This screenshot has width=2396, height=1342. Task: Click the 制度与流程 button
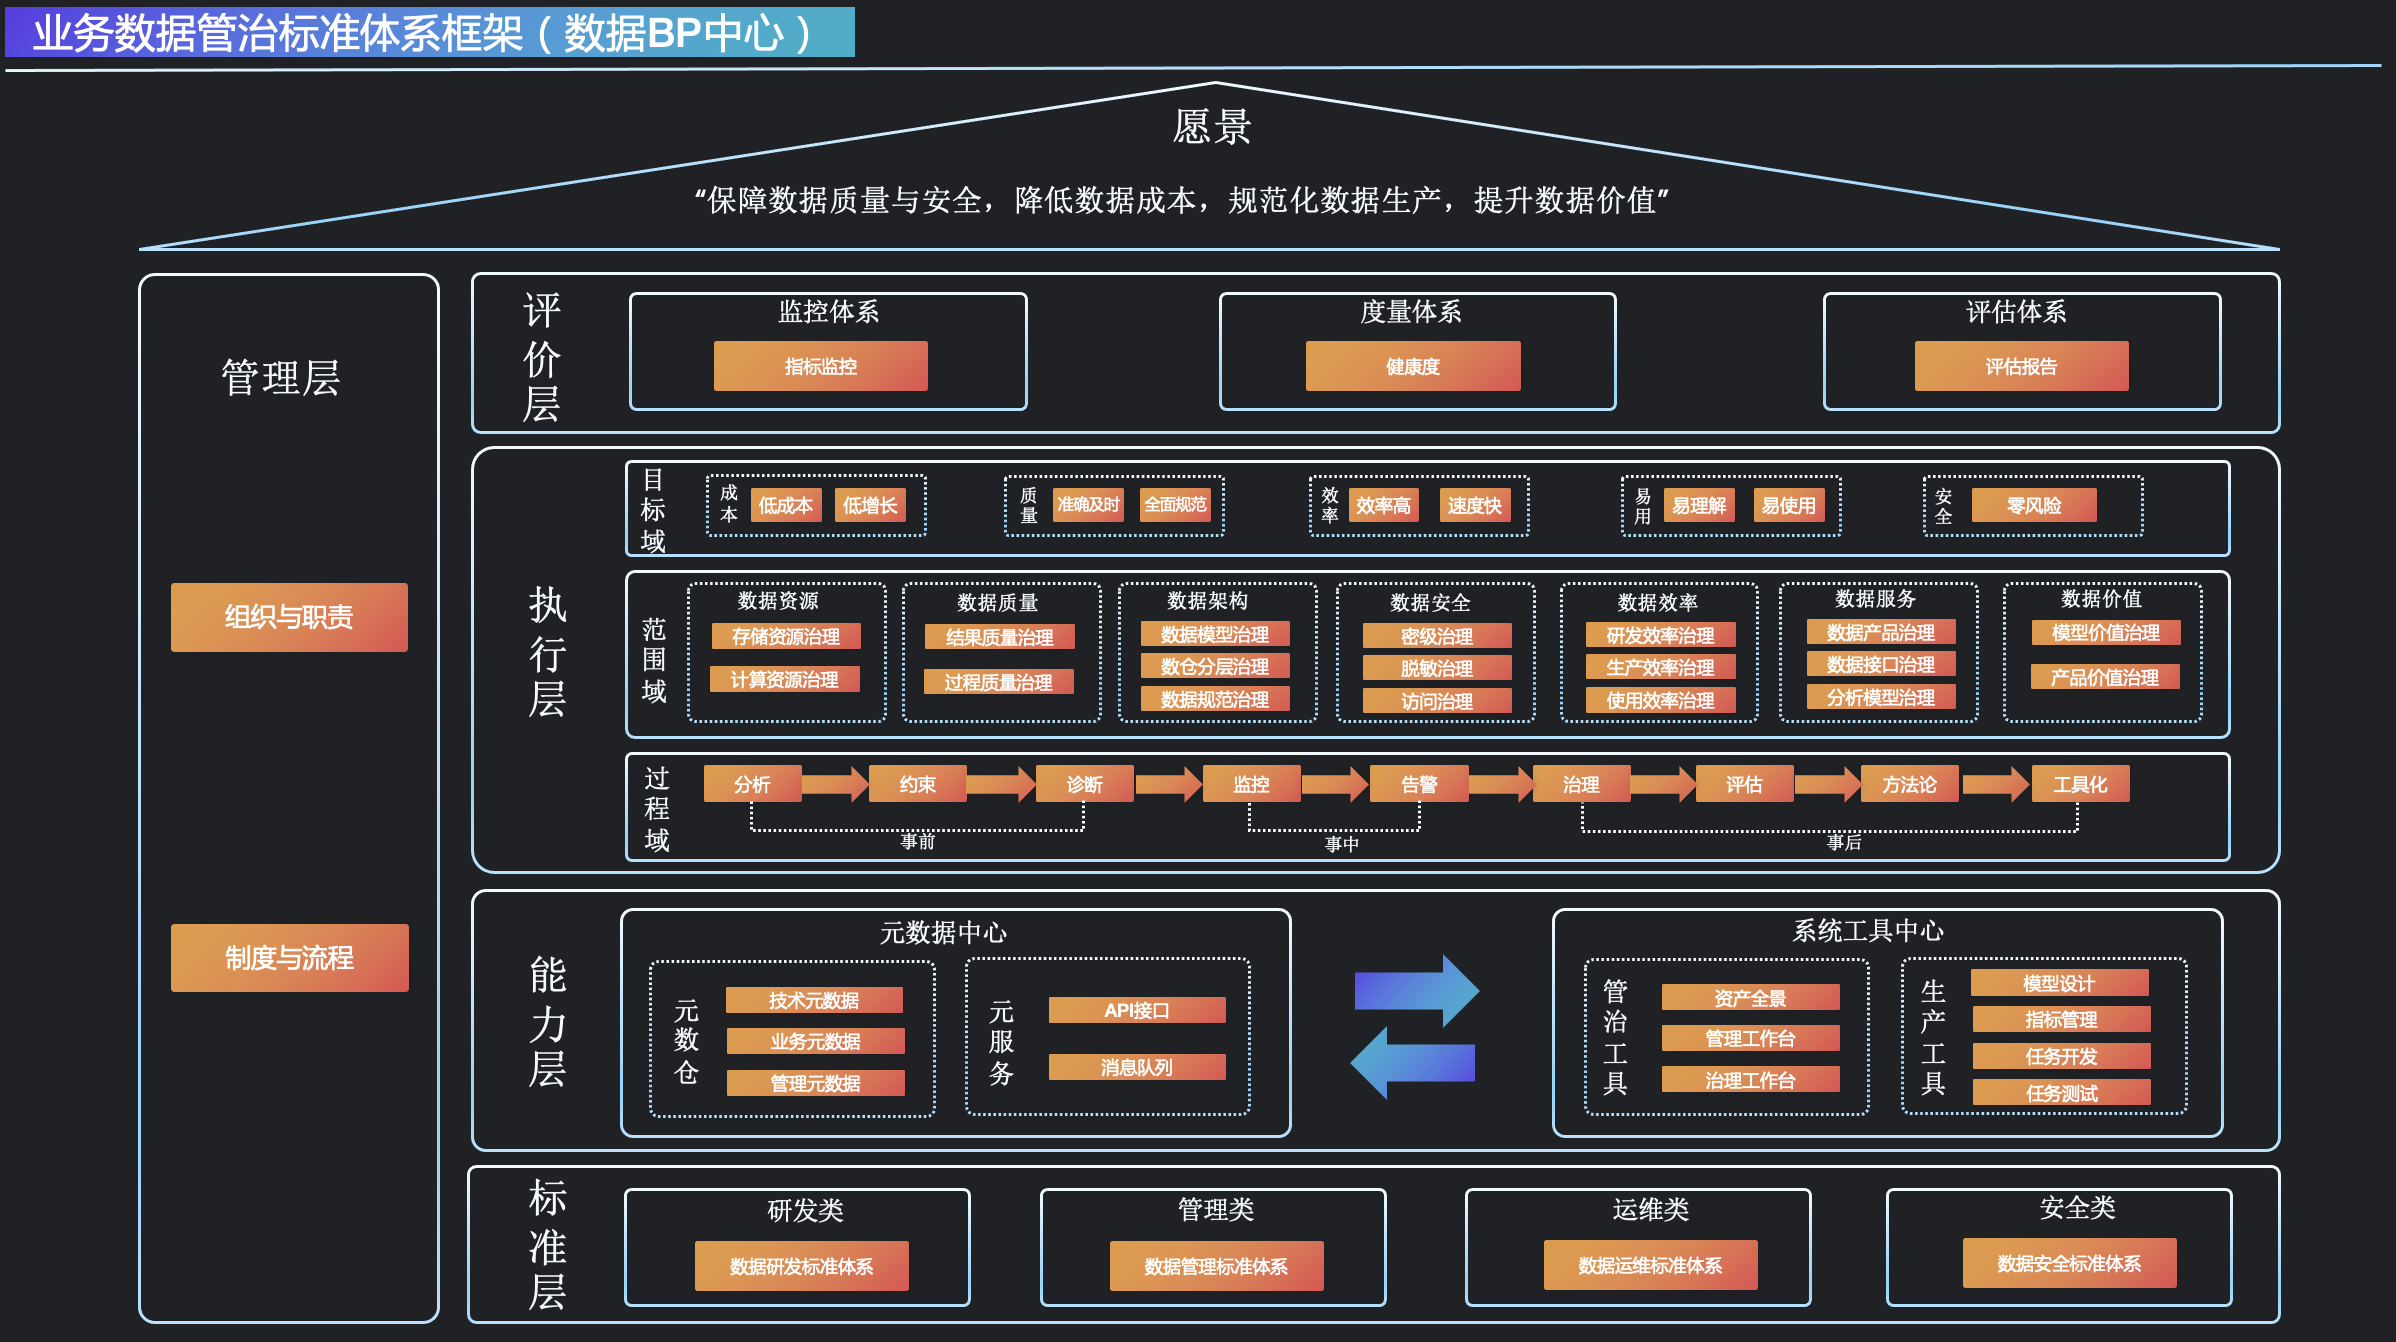point(289,958)
